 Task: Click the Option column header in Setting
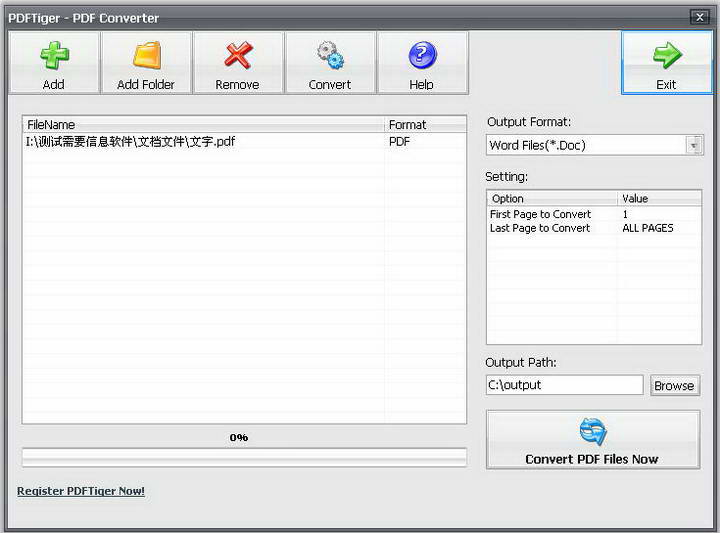click(x=552, y=199)
